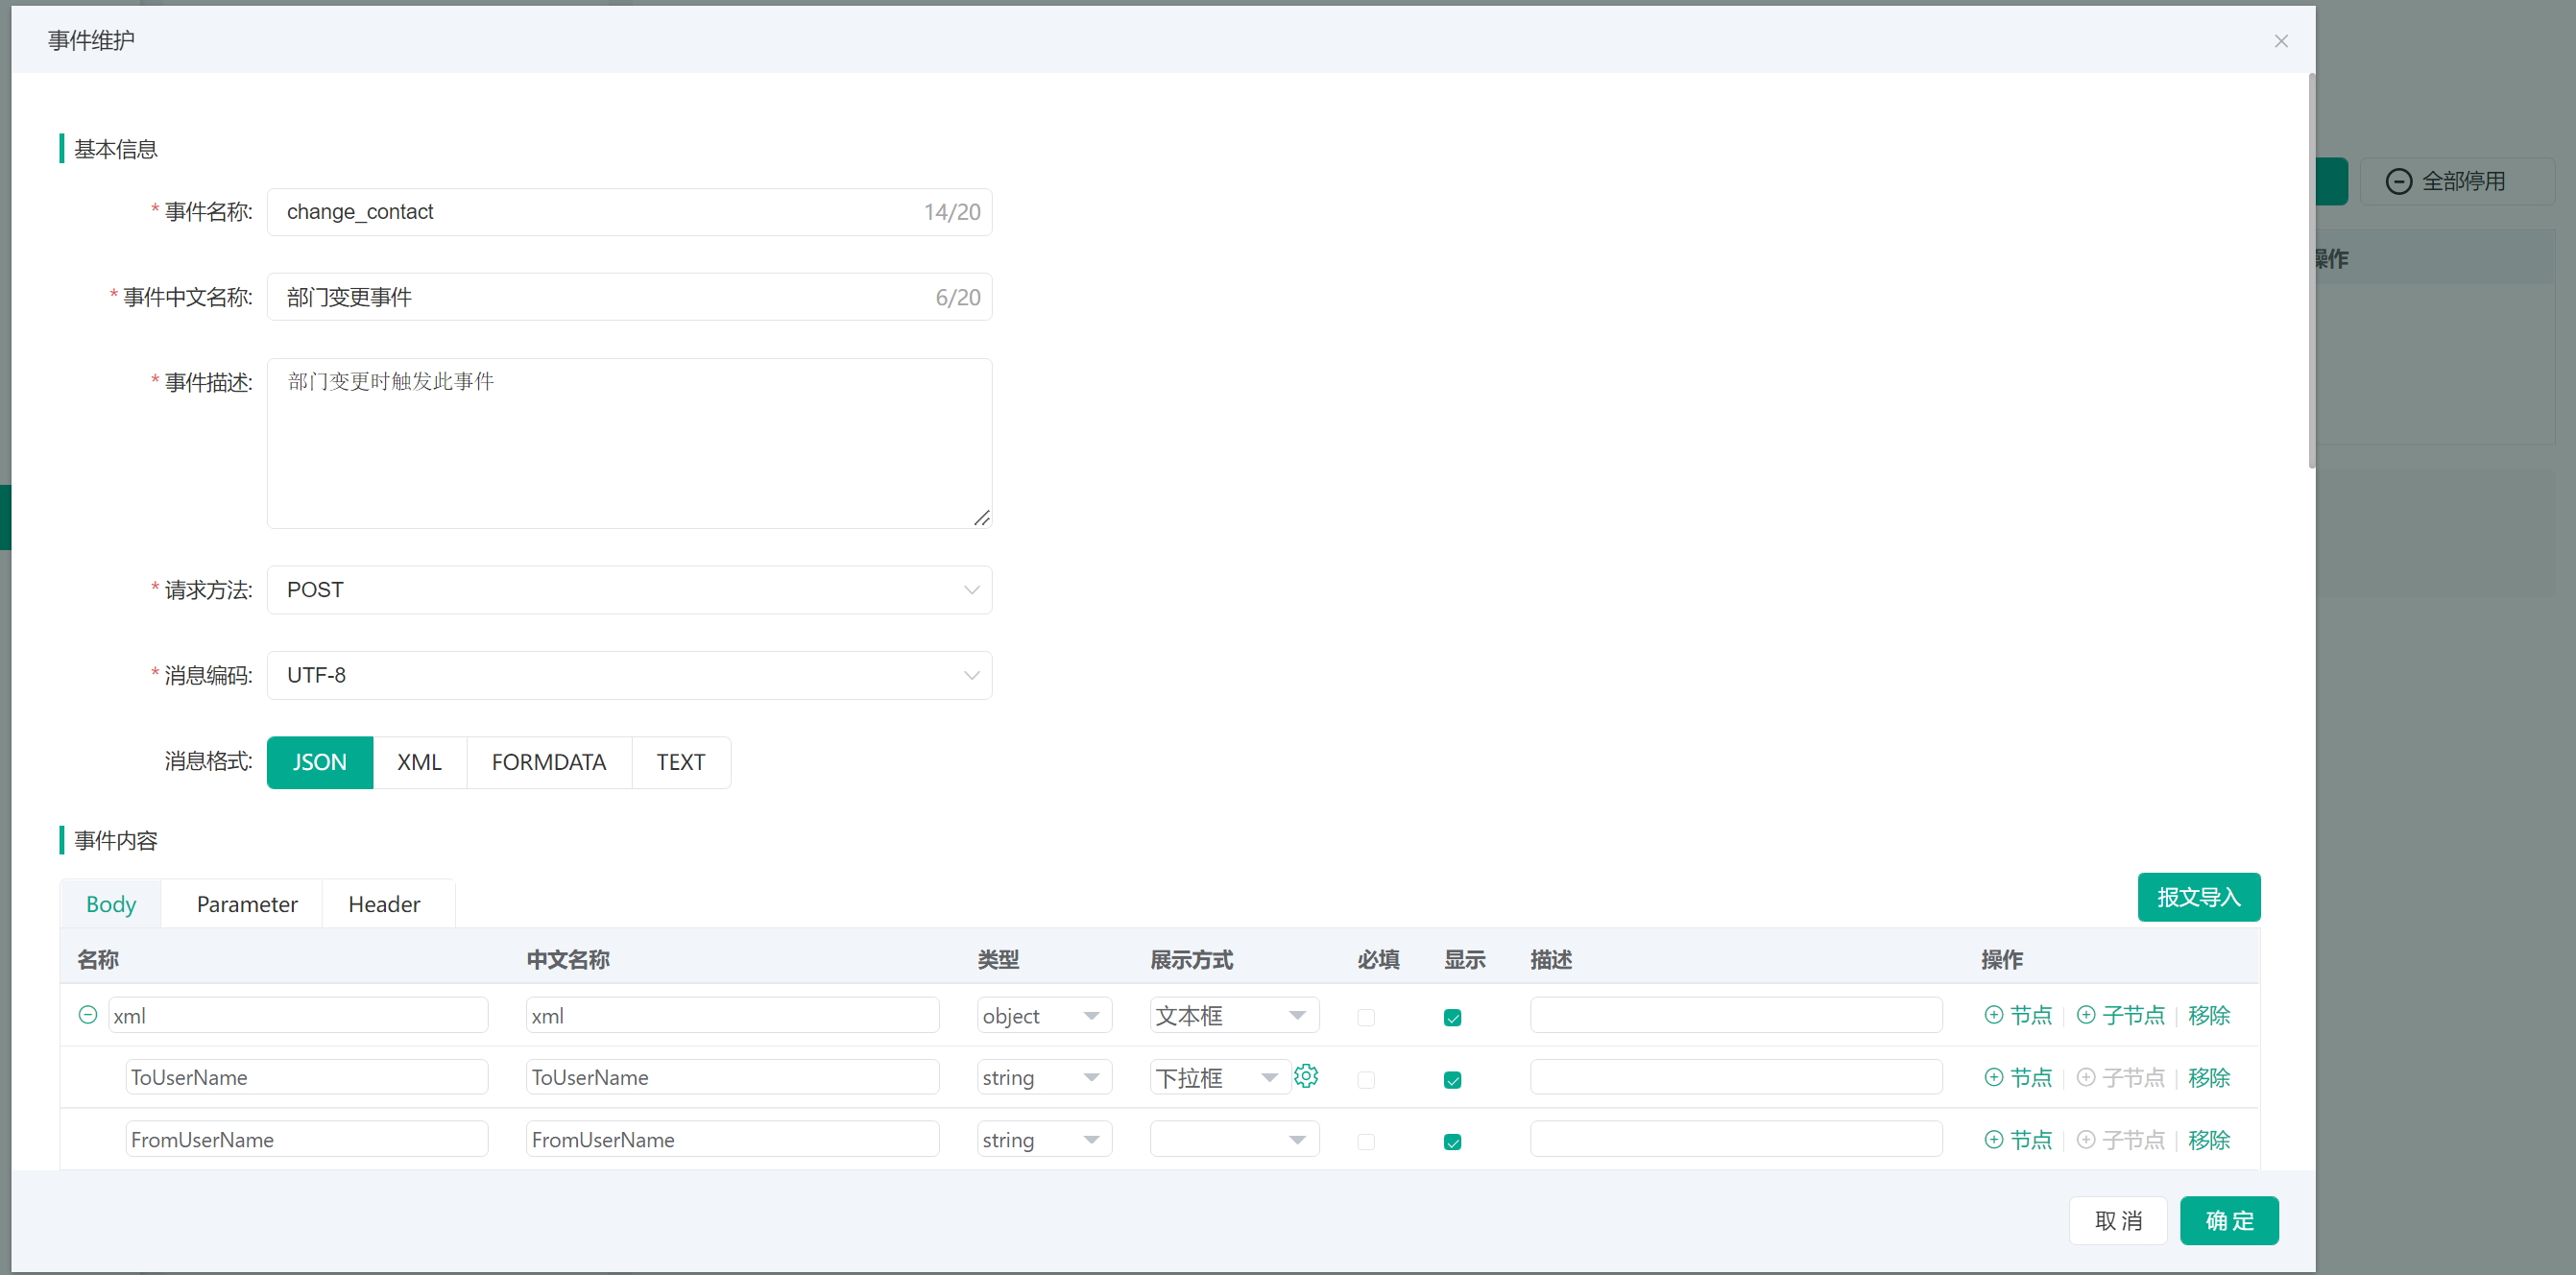Click textarea resize handle corner

point(982,517)
